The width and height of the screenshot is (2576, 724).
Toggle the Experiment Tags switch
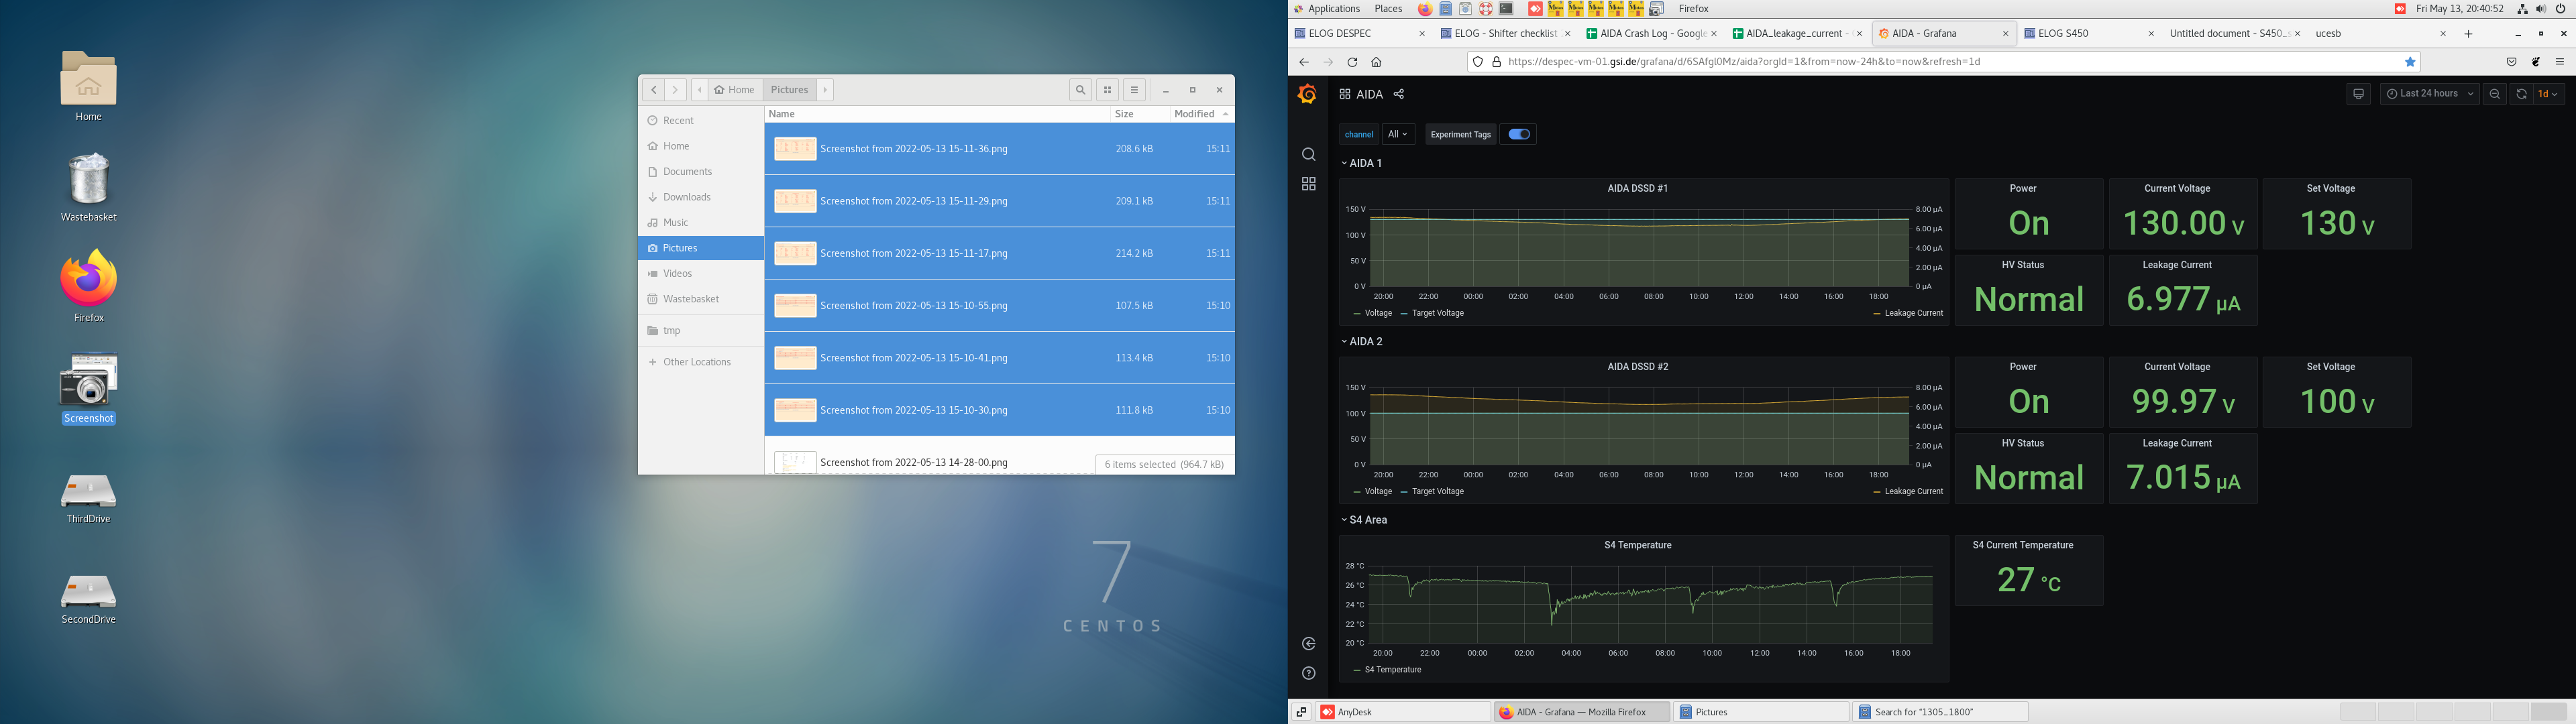pyautogui.click(x=1519, y=134)
